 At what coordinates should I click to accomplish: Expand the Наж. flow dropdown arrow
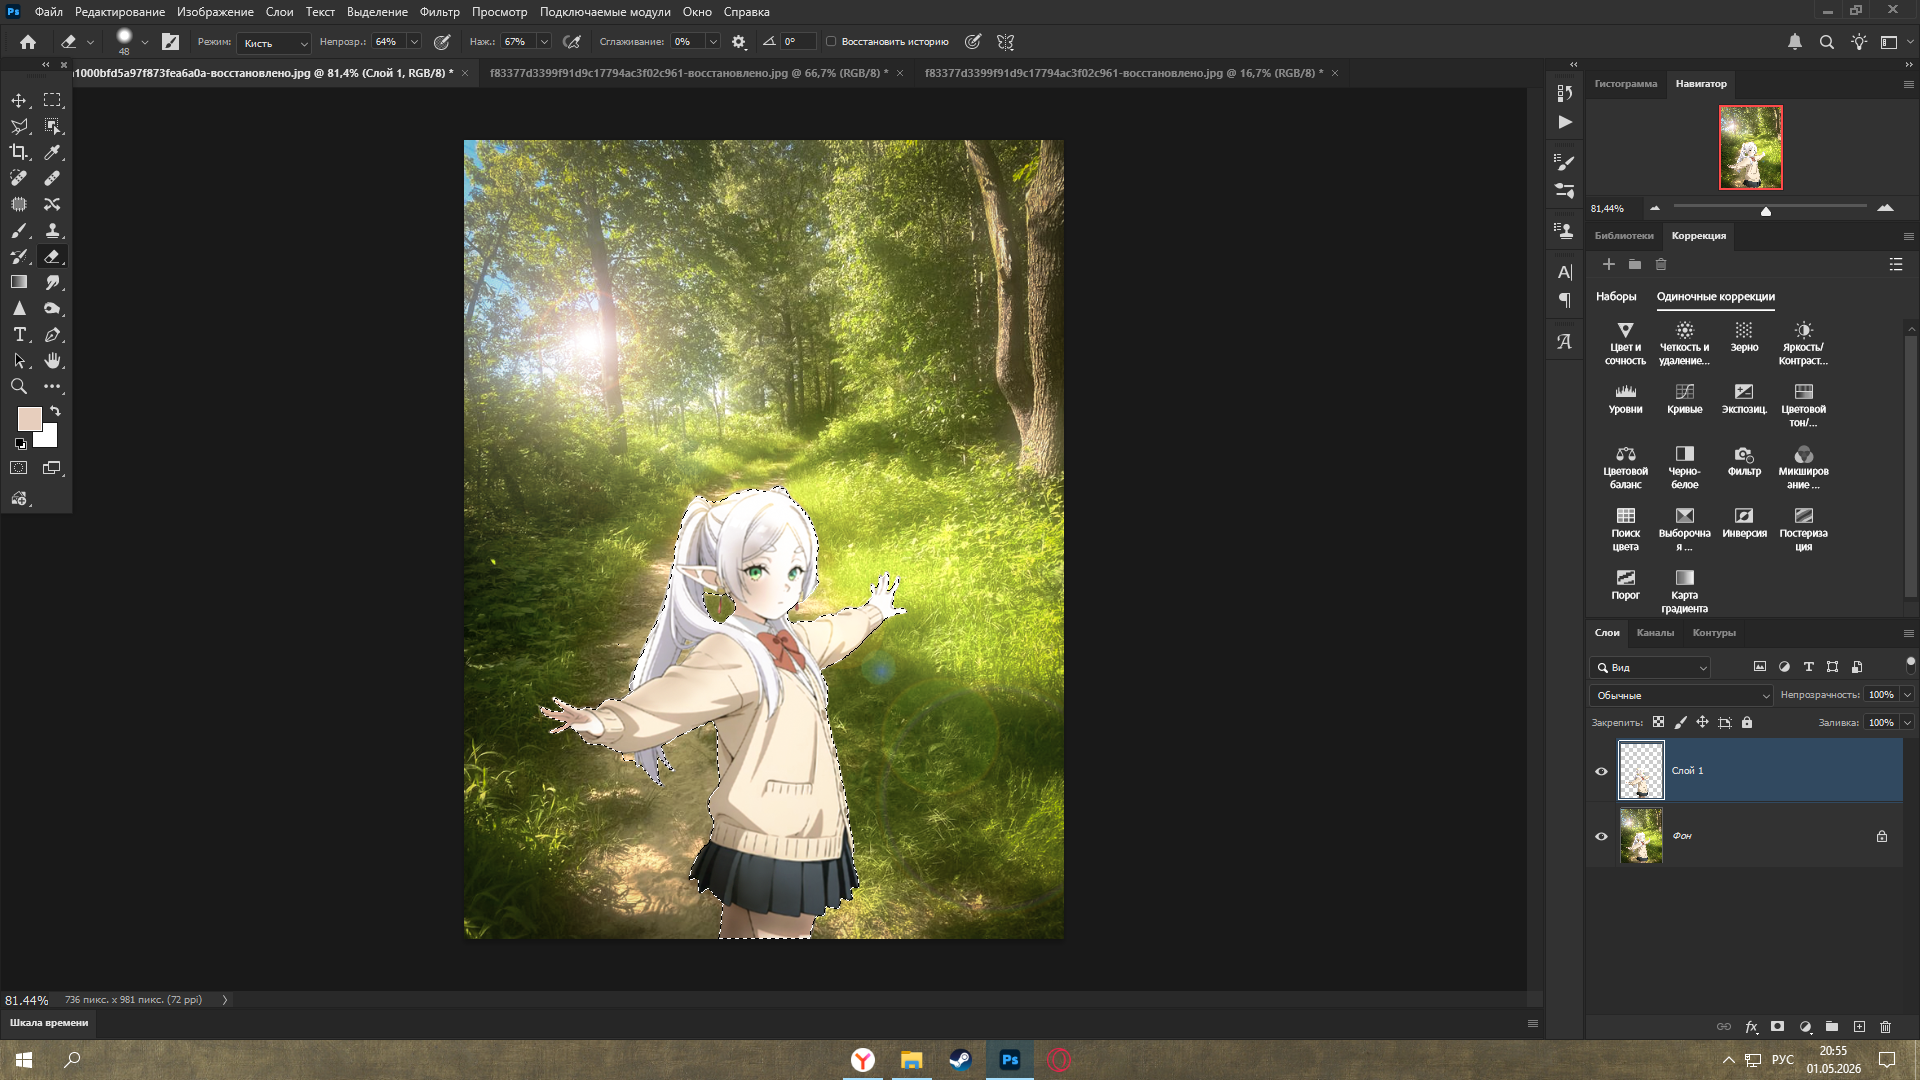coord(544,42)
